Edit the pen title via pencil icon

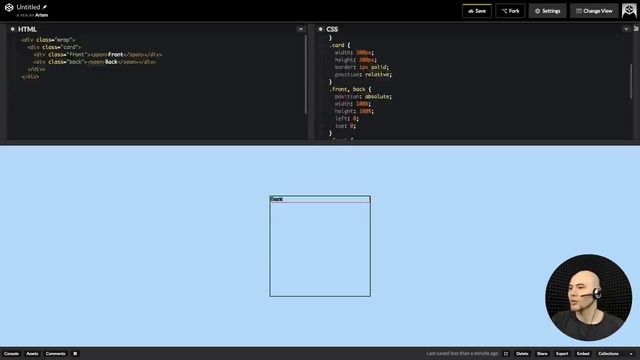[45, 7]
